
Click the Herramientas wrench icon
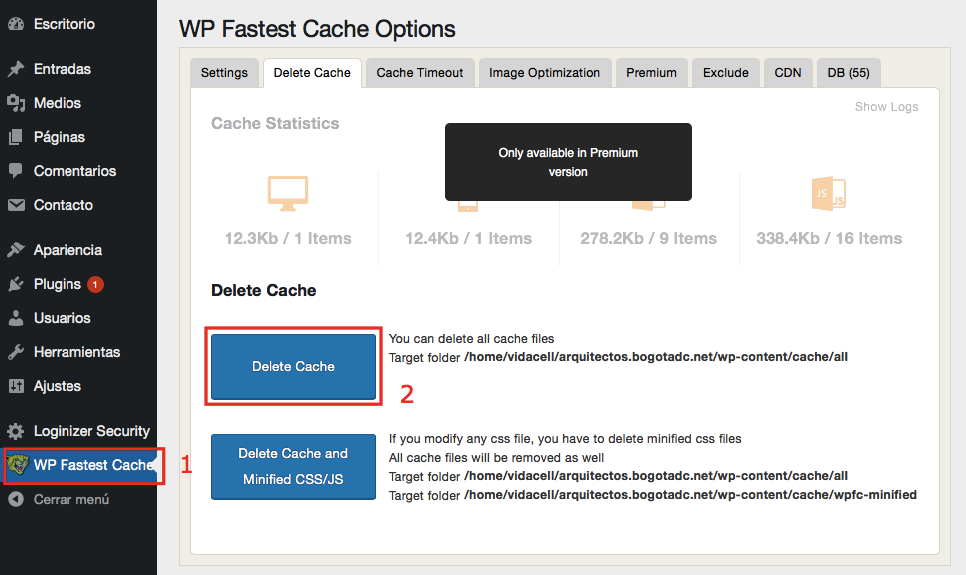(16, 352)
